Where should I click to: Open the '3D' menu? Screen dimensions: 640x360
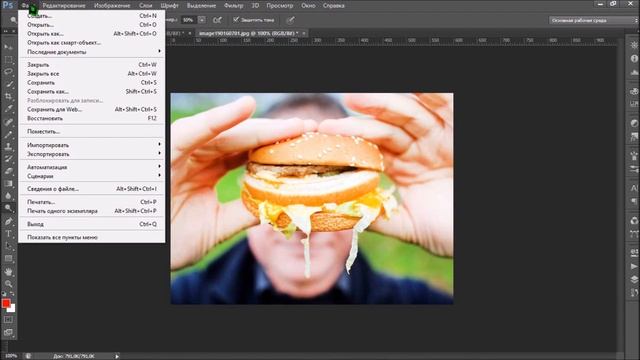point(255,6)
